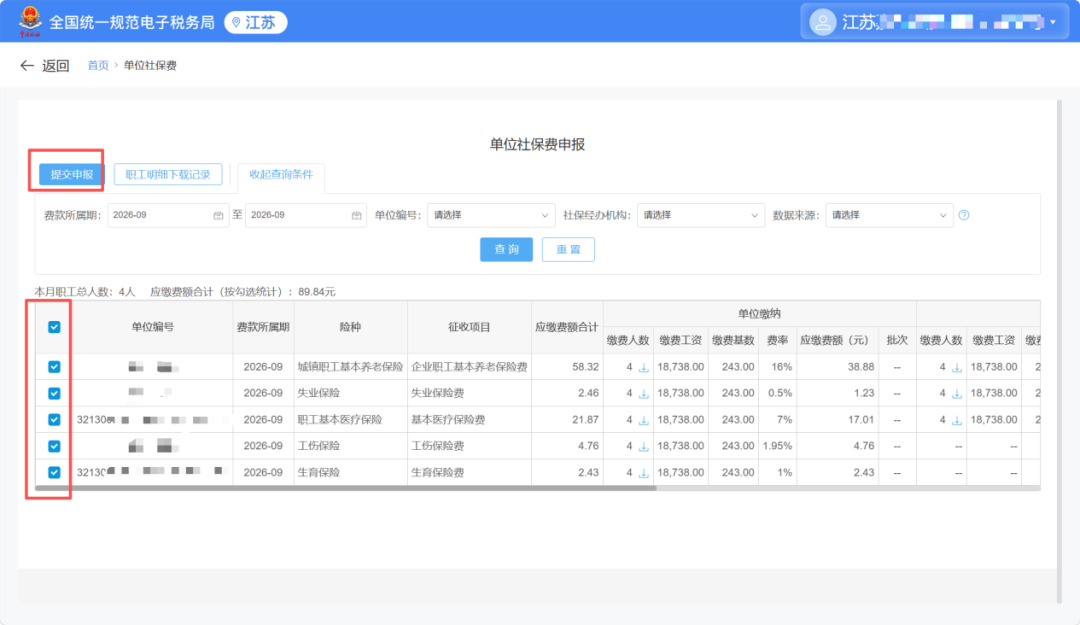Click the end period date field 2026-09
This screenshot has width=1080, height=625.
pyautogui.click(x=306, y=215)
